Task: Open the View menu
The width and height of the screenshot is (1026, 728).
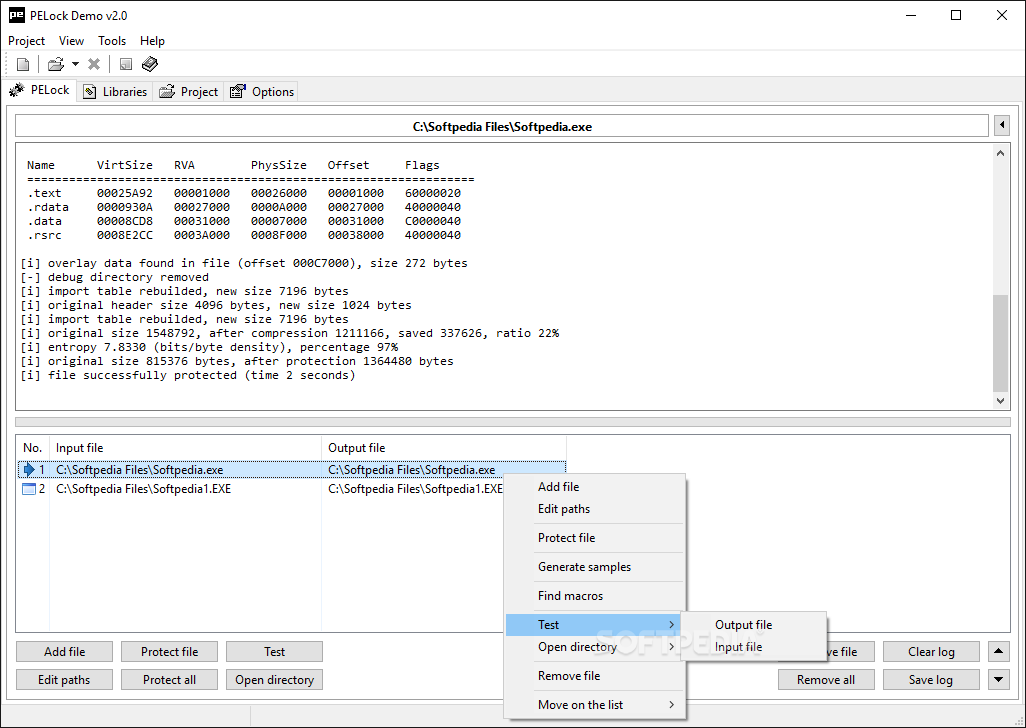Action: tap(71, 41)
